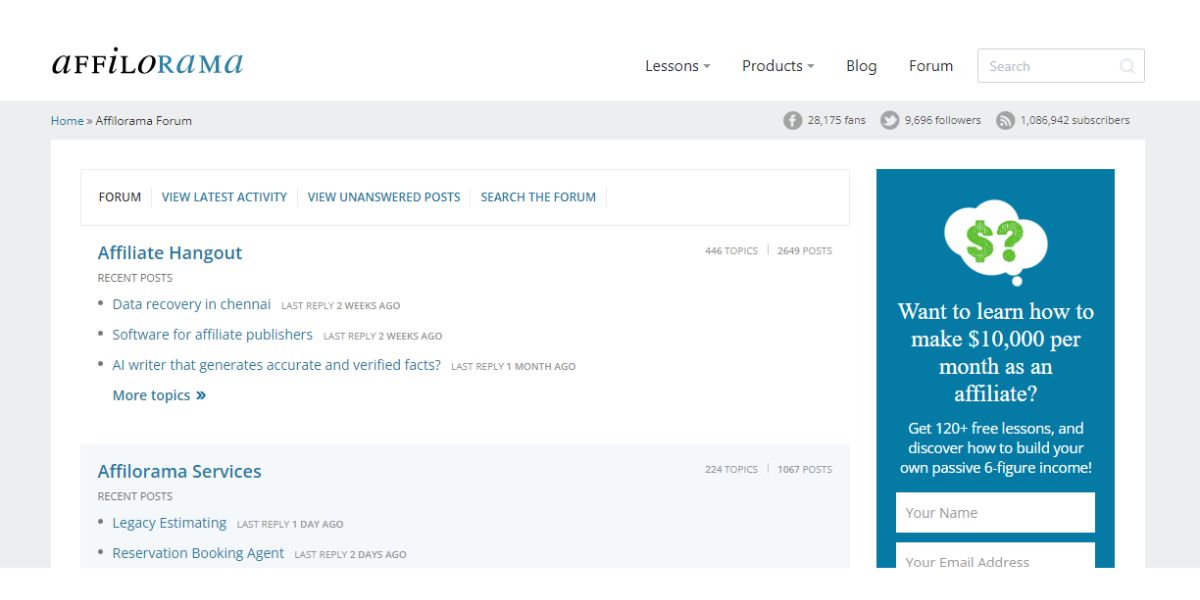Open the Twitter followers icon
This screenshot has height=600, width=1200.
(x=889, y=121)
